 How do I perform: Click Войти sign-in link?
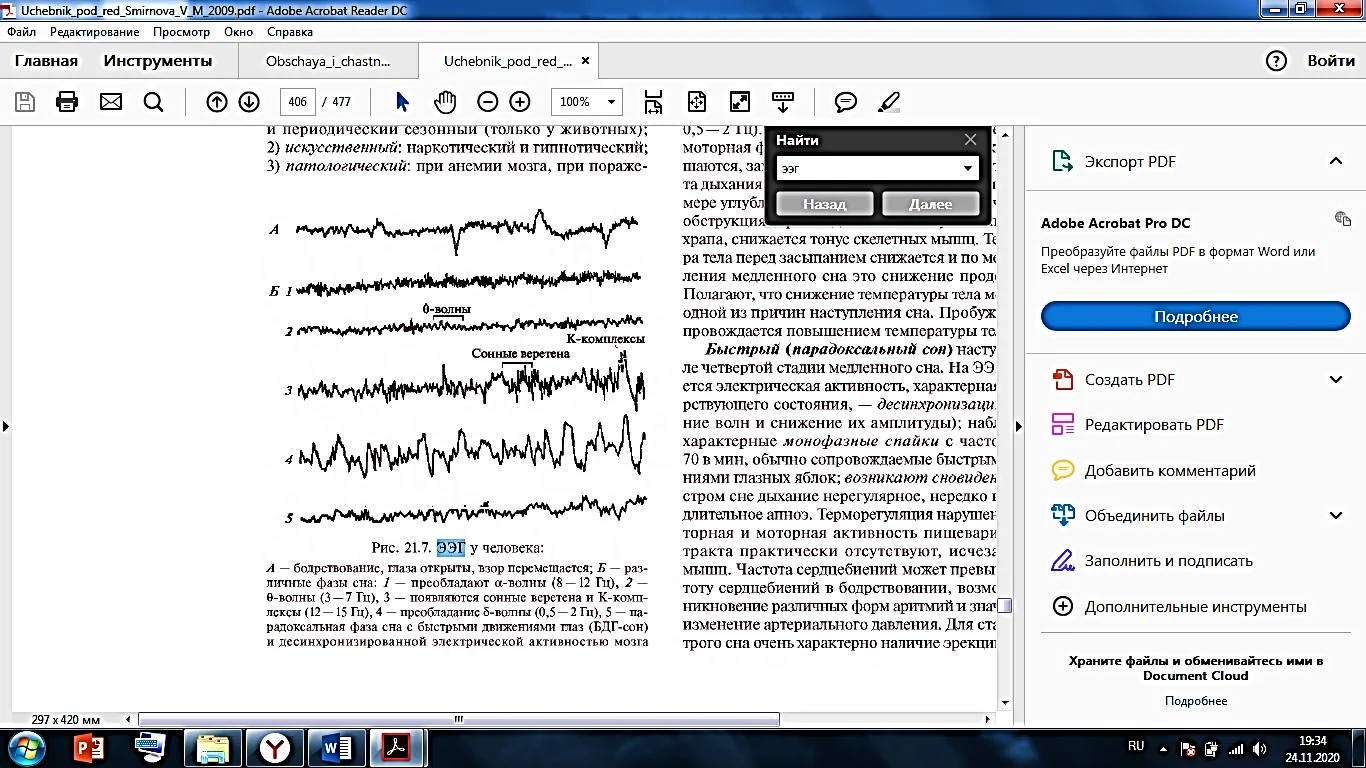1331,61
